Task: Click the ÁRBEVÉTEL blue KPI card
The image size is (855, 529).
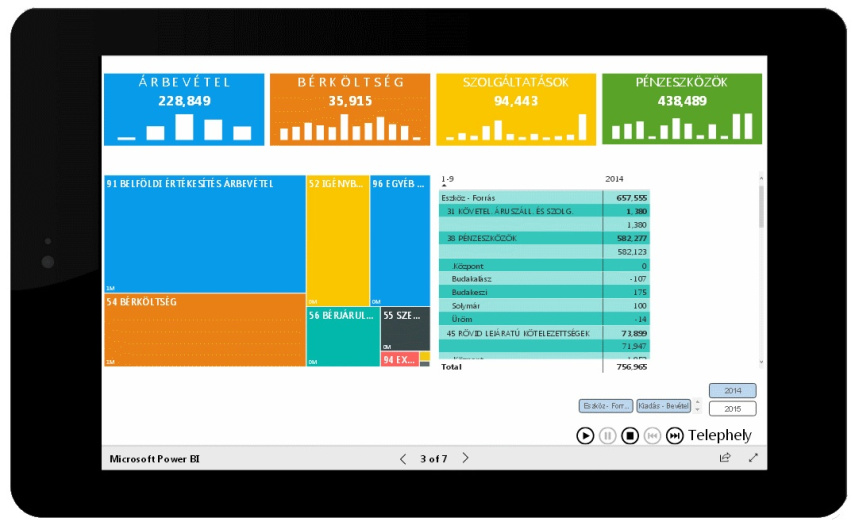Action: (x=183, y=109)
